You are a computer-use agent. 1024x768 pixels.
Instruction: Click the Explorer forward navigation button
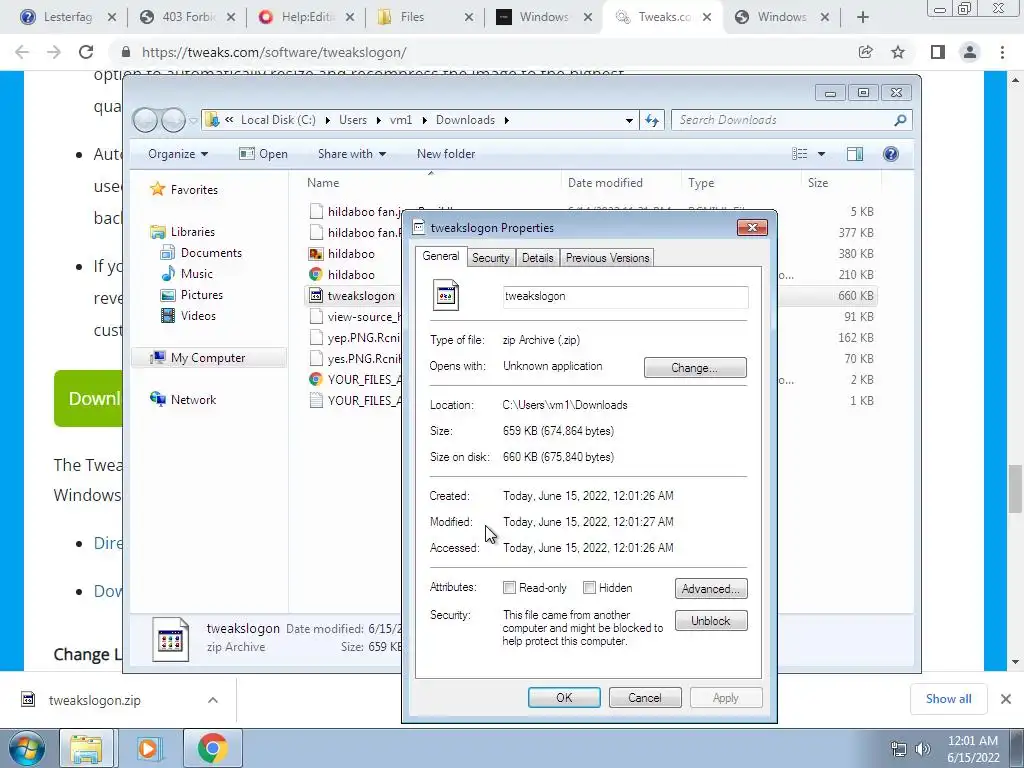click(173, 120)
